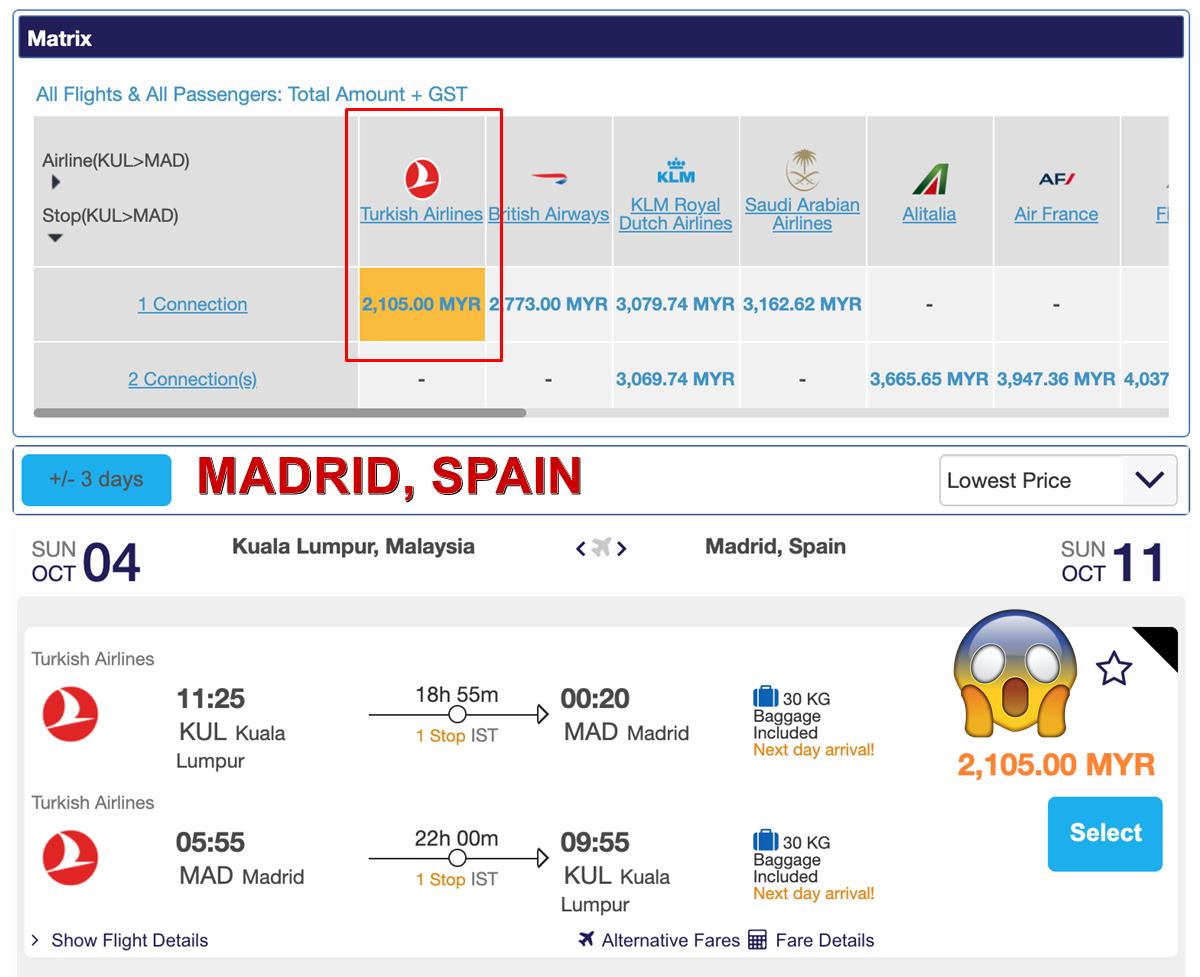Select the 3,069.74 MYR two-connection fare
The image size is (1200, 977).
(676, 379)
